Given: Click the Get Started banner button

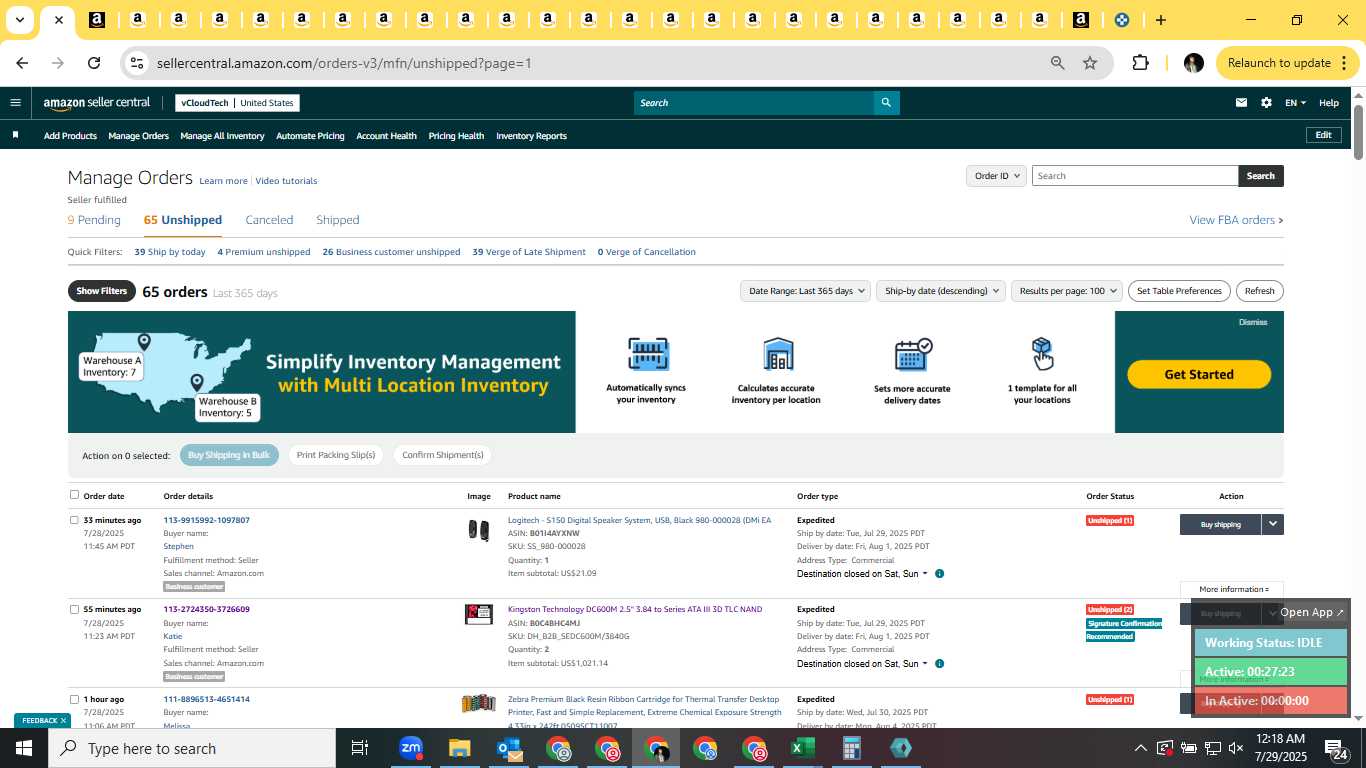Looking at the screenshot, I should 1199,374.
